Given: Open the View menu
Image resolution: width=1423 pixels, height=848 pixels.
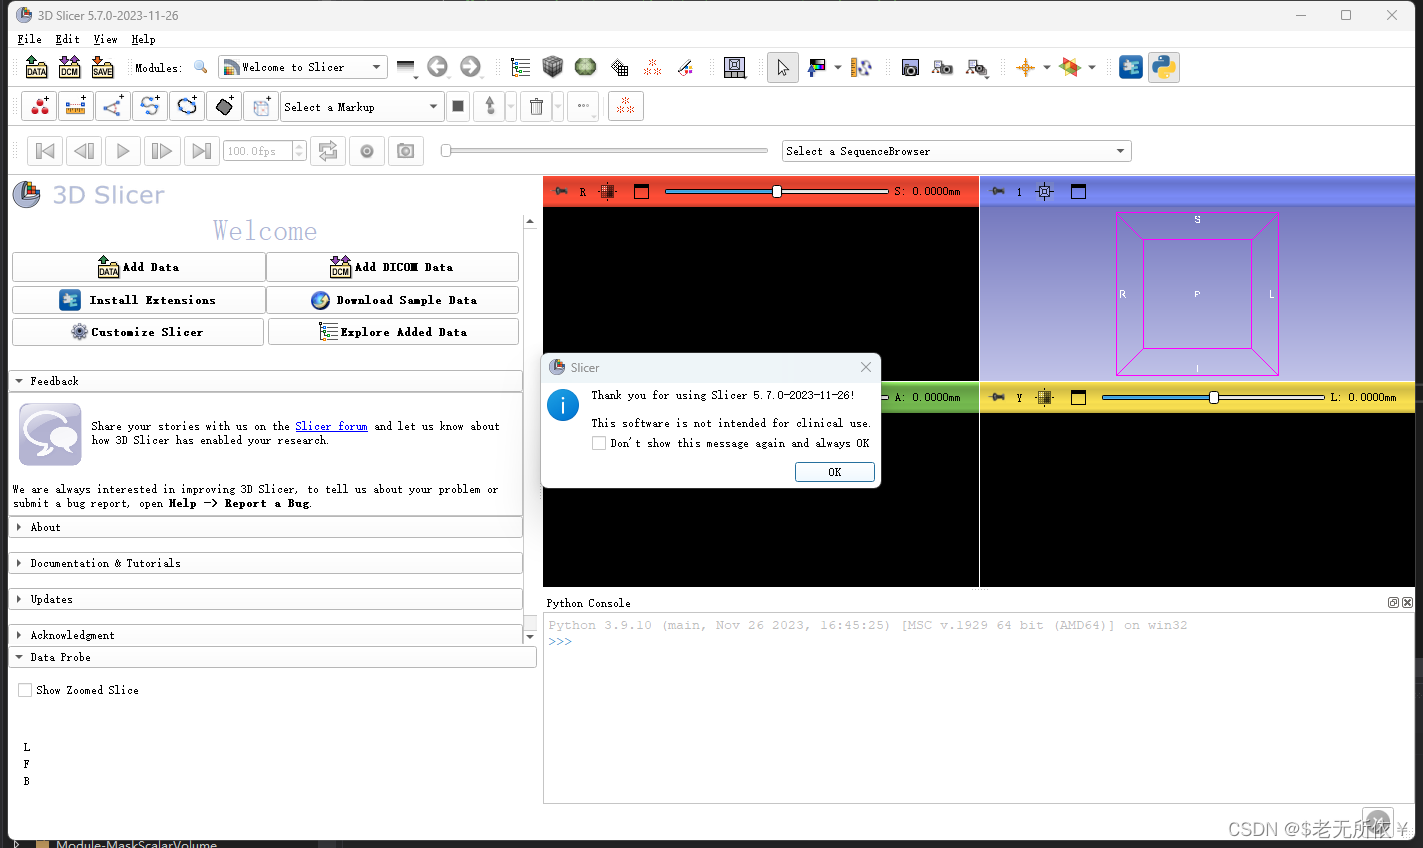Looking at the screenshot, I should click(105, 39).
